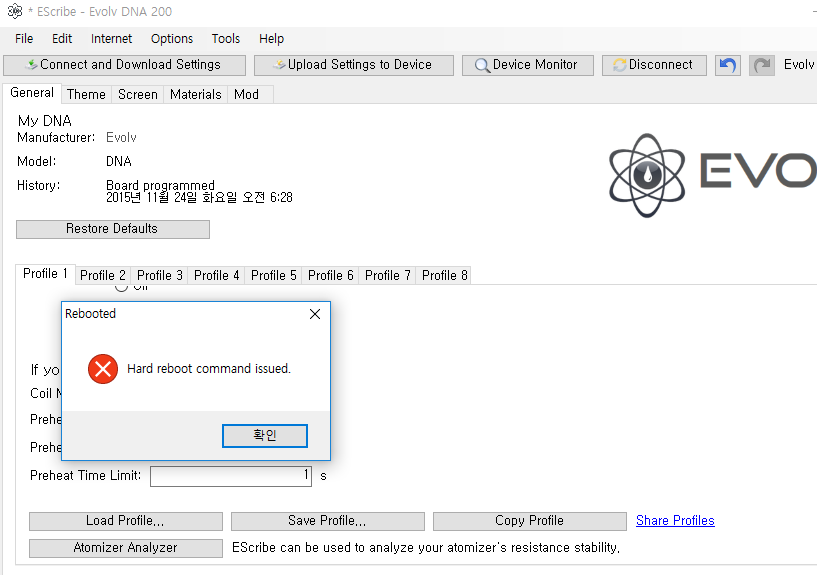
Task: Click the Save Profile... button
Action: tap(328, 521)
